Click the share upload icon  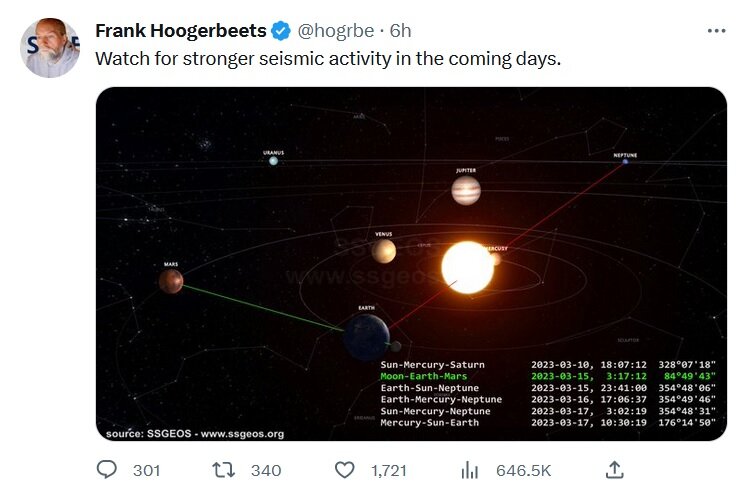(x=615, y=470)
